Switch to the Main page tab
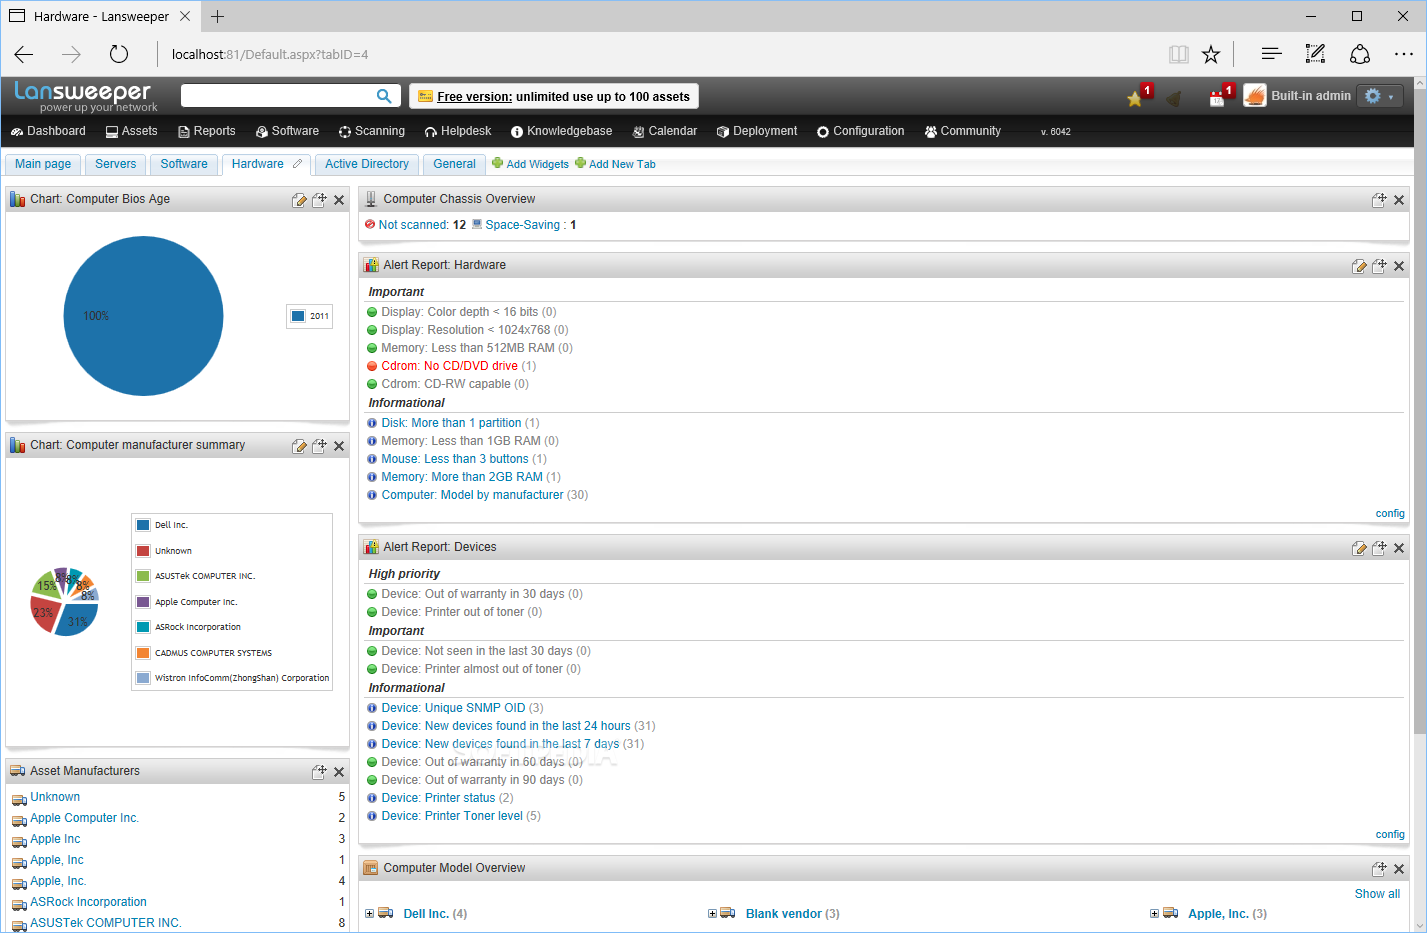Screen dimensions: 1427x933 43,164
